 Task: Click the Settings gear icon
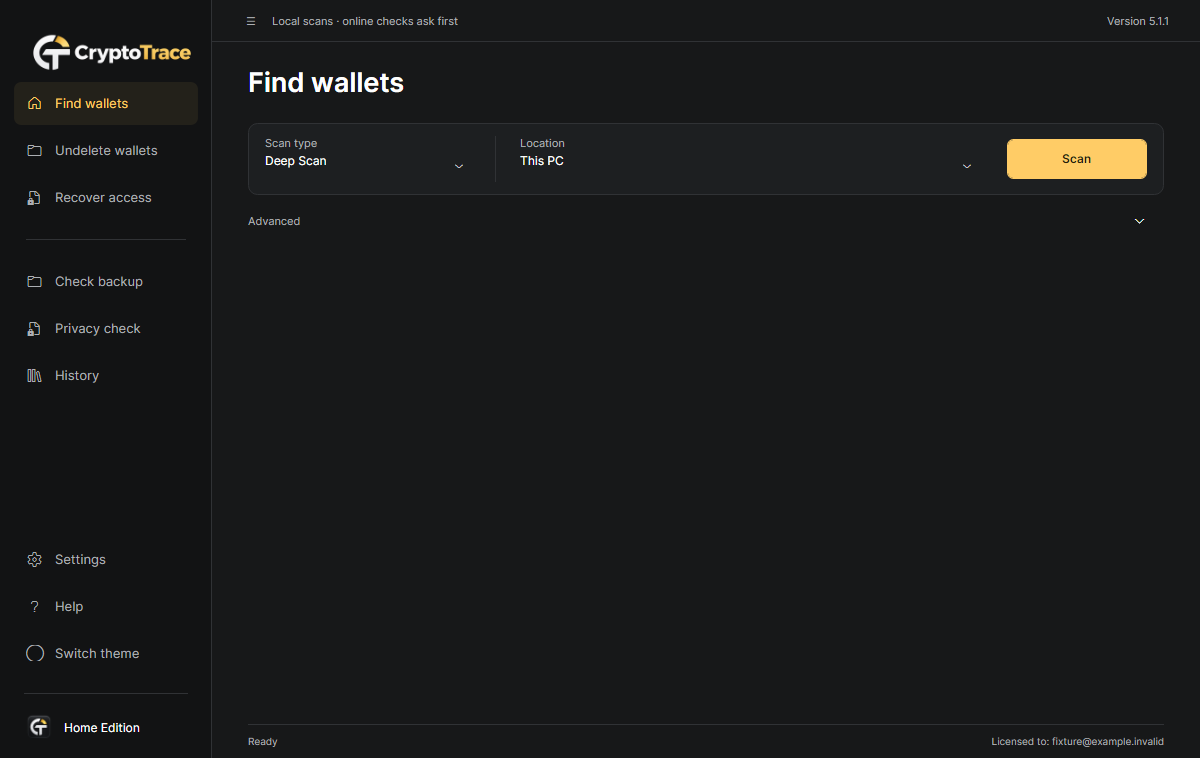[x=35, y=559]
